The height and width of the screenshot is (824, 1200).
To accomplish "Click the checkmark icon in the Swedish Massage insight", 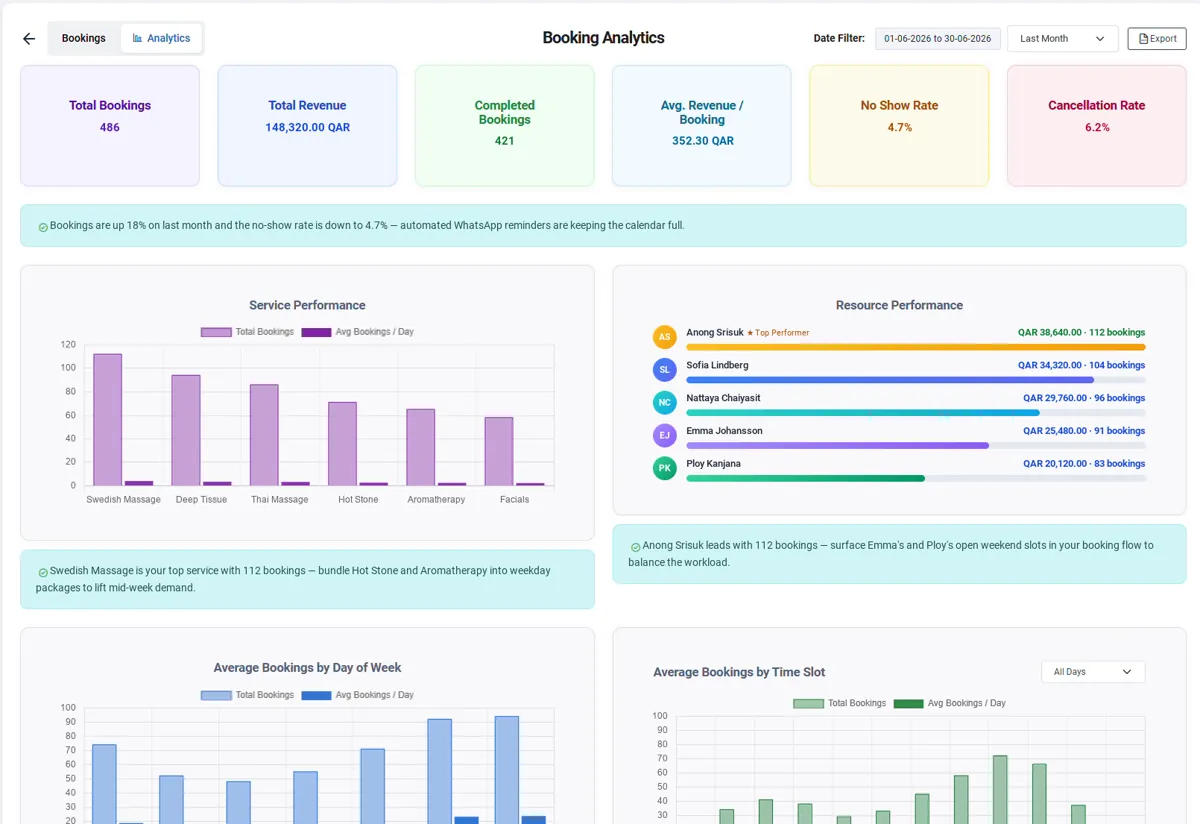I will [x=43, y=572].
